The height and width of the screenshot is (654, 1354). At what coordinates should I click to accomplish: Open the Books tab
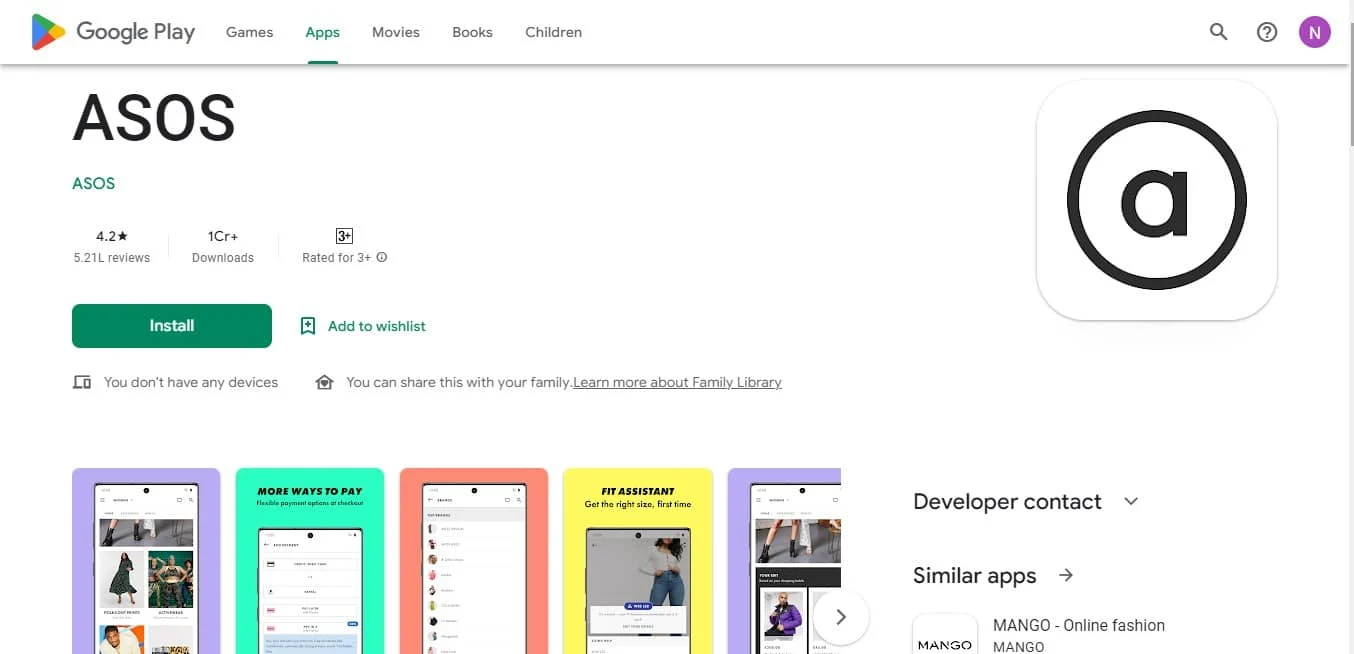point(472,32)
